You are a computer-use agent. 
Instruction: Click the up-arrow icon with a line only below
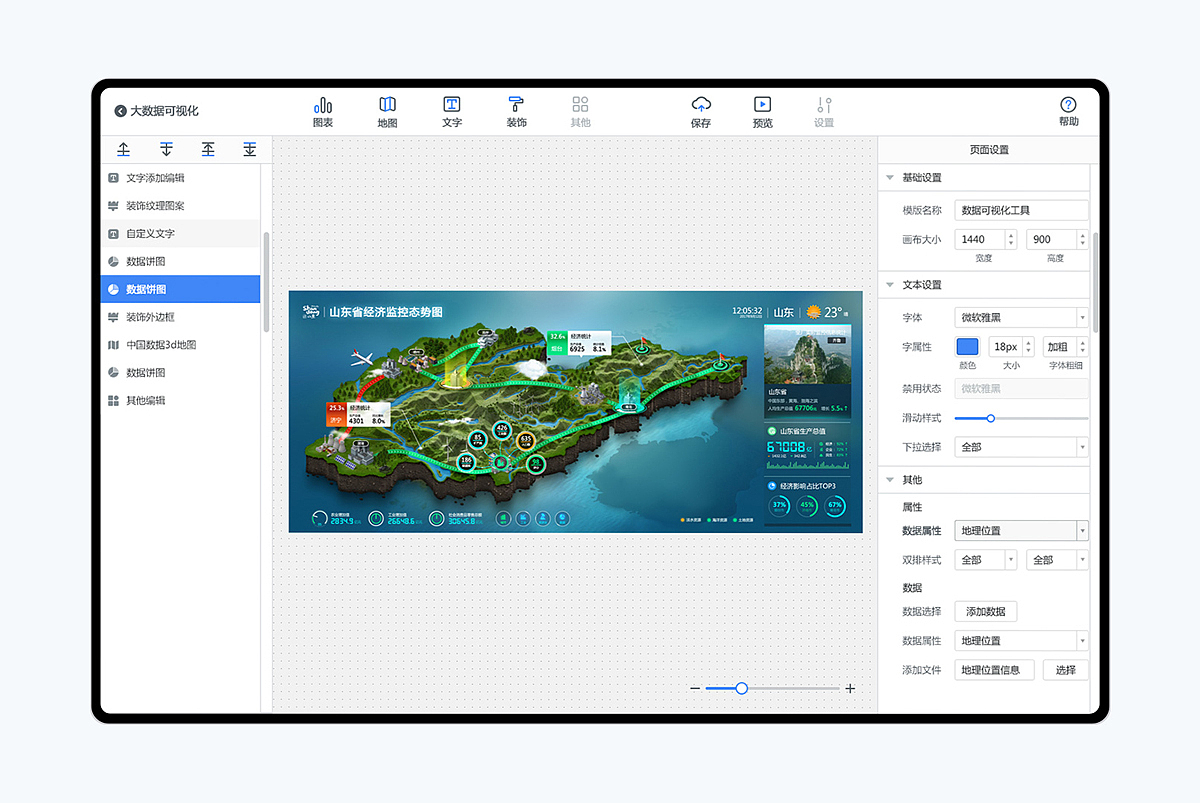[124, 149]
